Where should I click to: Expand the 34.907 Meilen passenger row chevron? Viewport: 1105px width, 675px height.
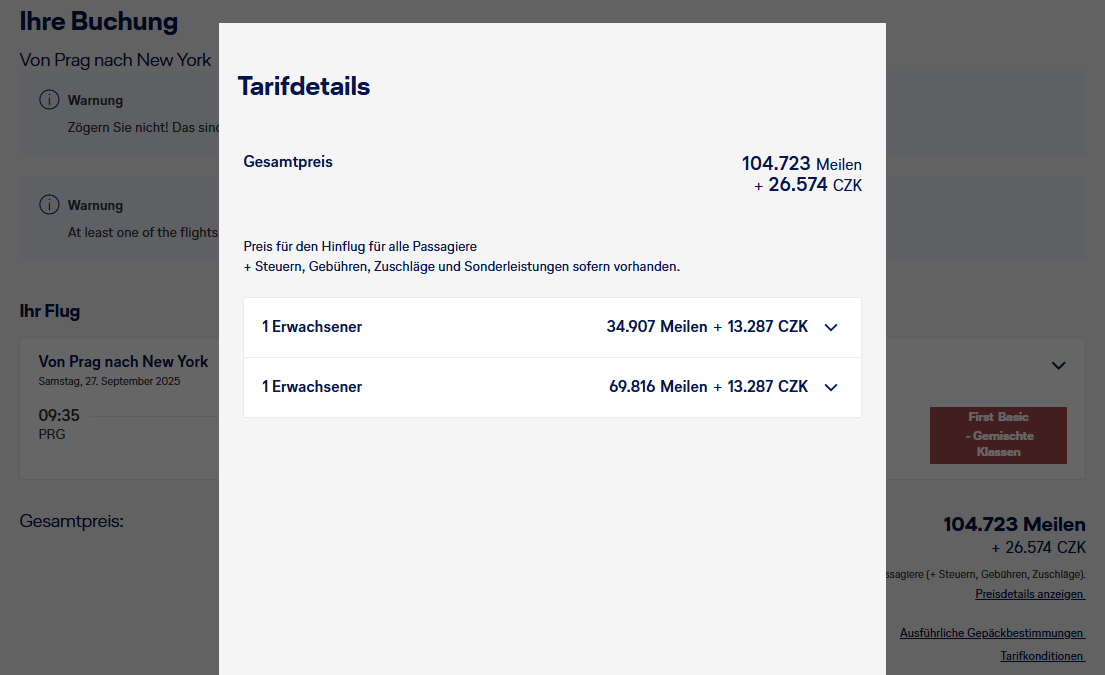830,327
